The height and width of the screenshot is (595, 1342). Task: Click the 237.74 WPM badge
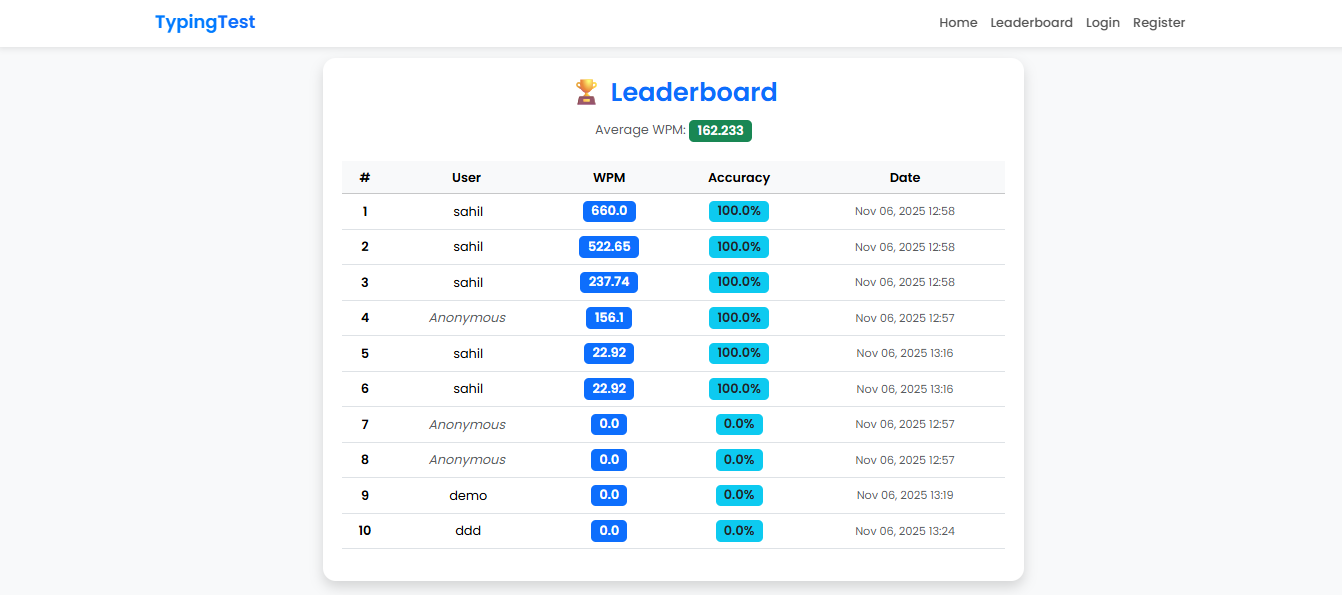609,282
